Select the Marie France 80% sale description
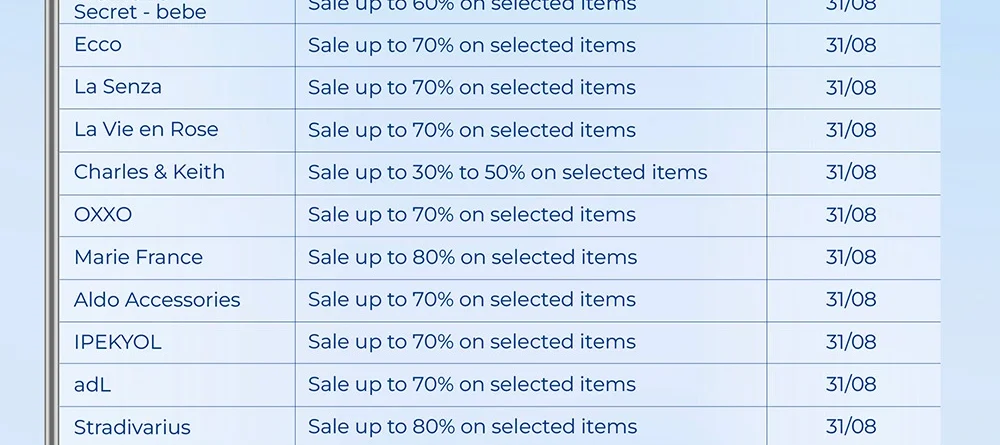The height and width of the screenshot is (445, 1000). (472, 257)
